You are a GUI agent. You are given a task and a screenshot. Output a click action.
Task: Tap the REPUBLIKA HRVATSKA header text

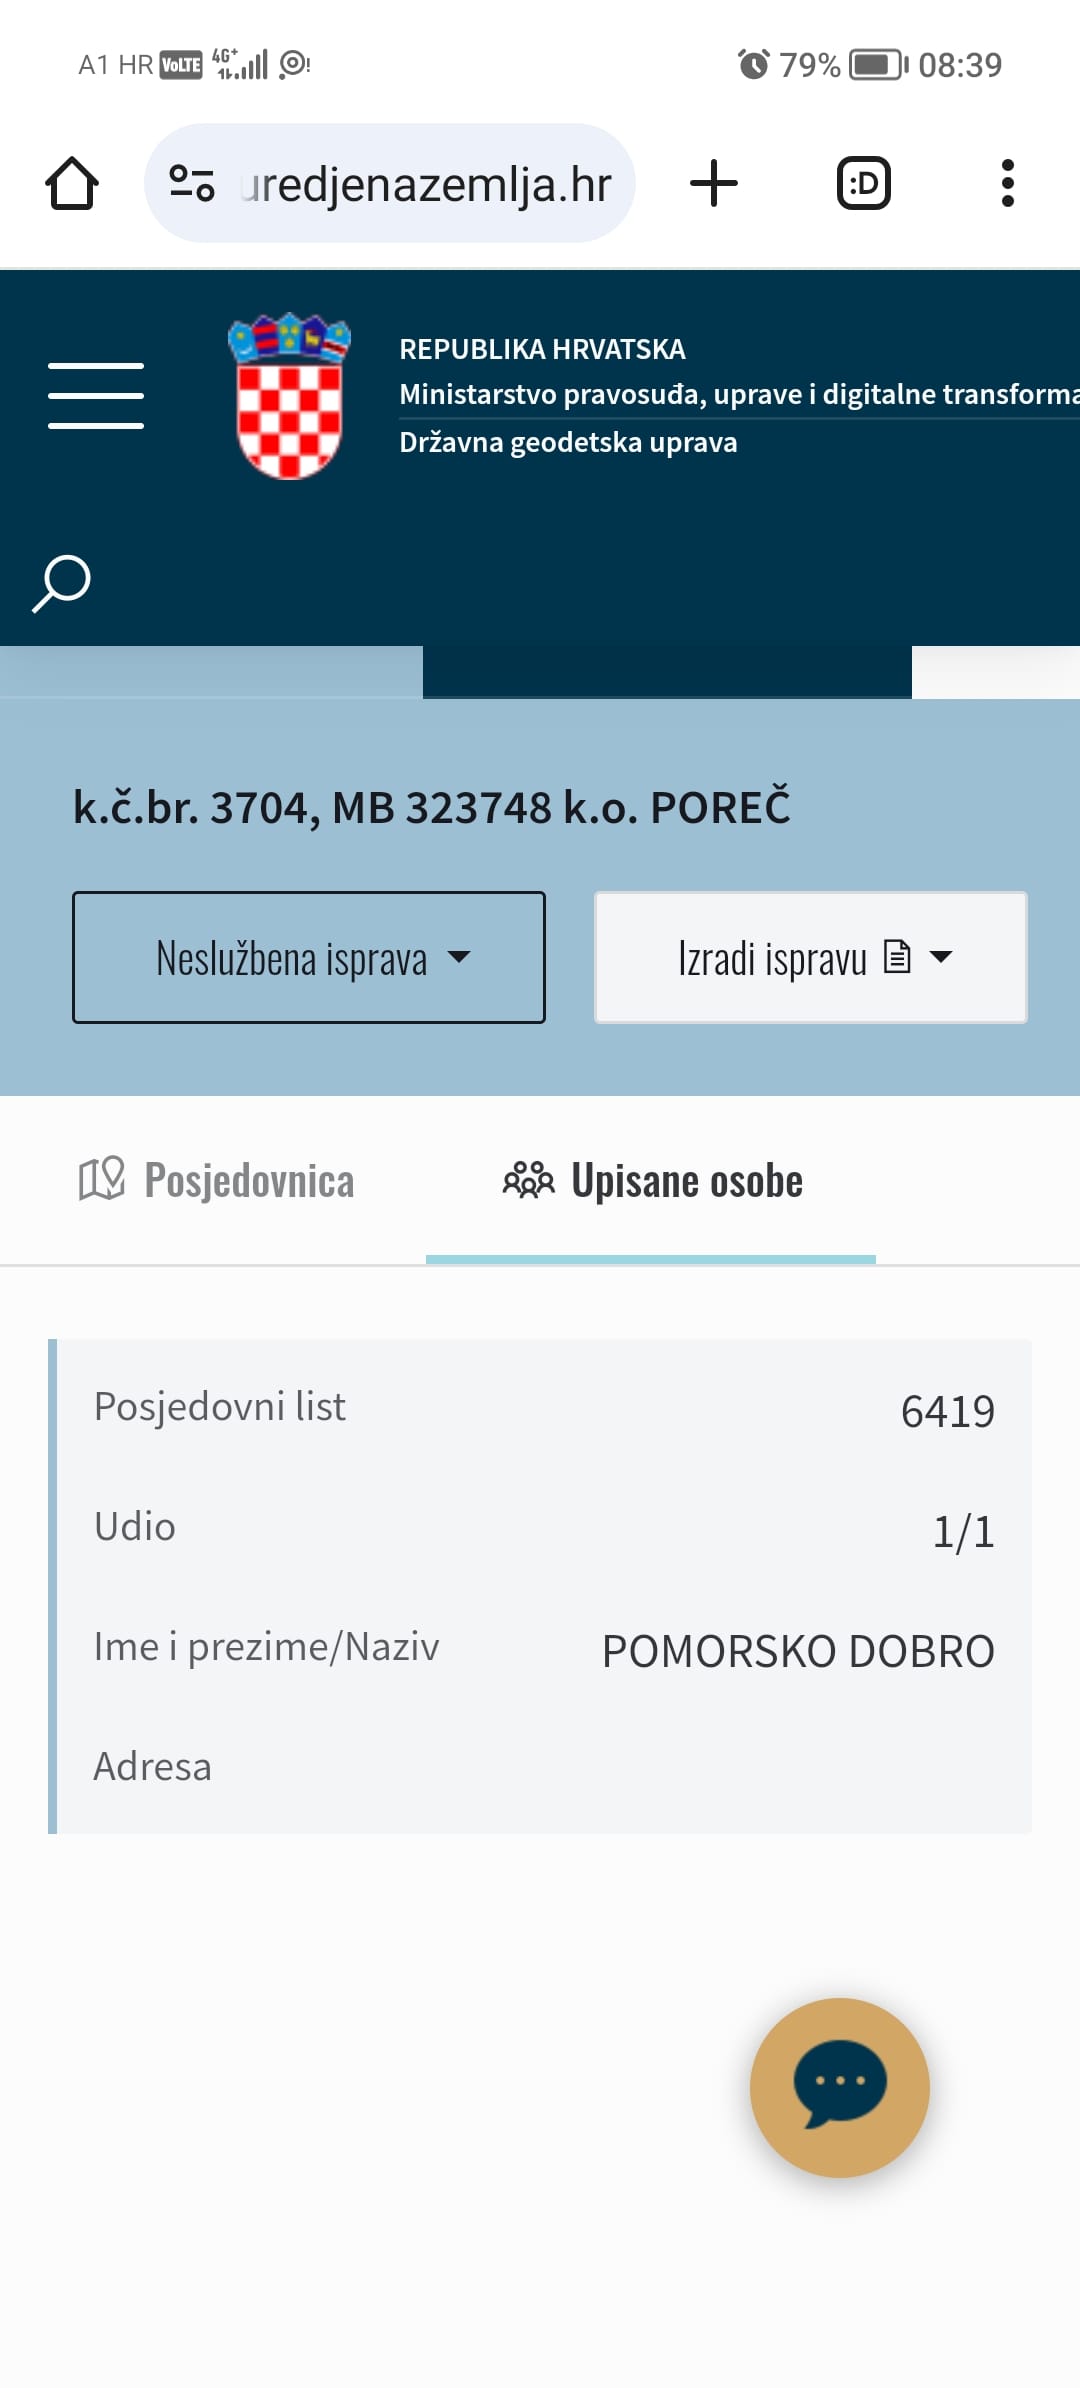tap(542, 349)
